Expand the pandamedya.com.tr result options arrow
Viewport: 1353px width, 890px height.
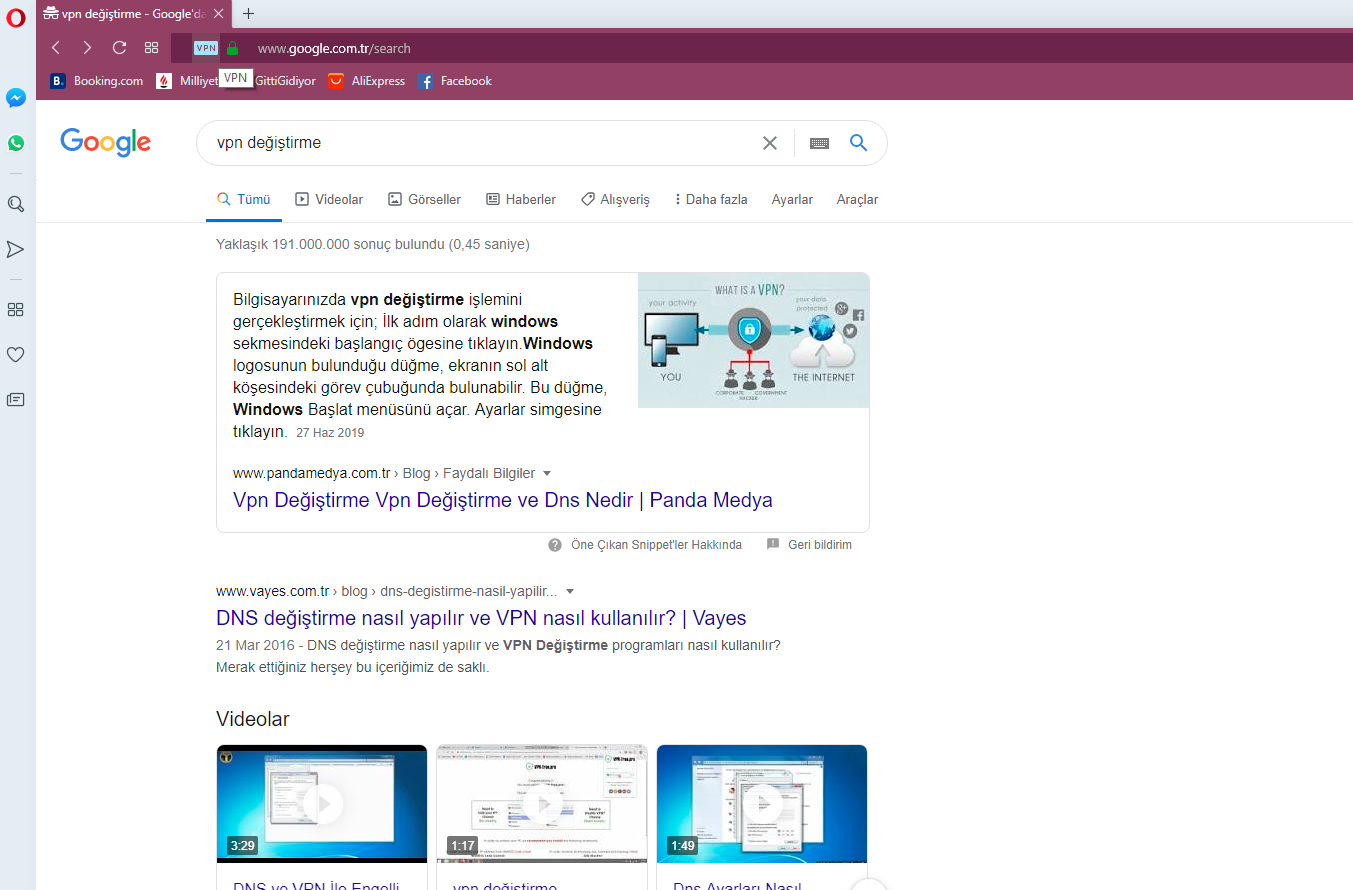547,473
